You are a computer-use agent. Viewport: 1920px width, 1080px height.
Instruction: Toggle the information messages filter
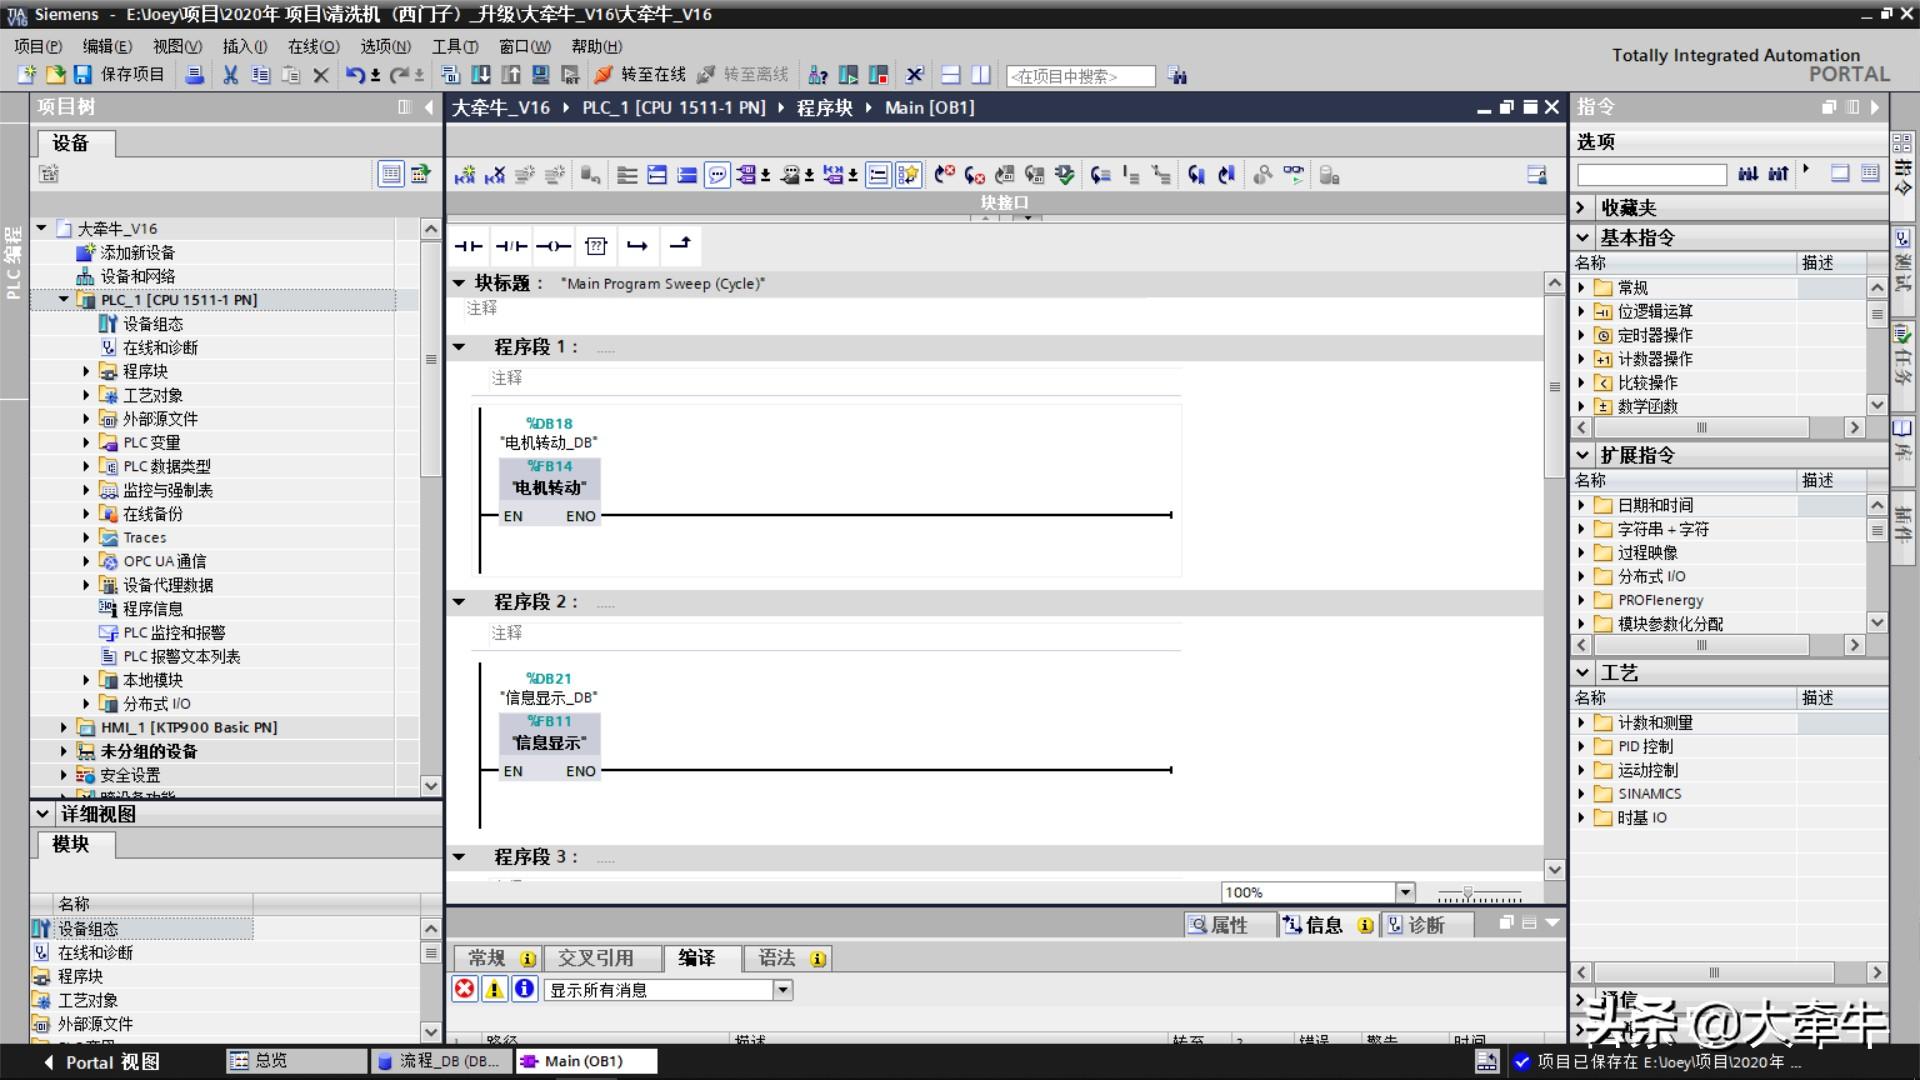point(524,989)
